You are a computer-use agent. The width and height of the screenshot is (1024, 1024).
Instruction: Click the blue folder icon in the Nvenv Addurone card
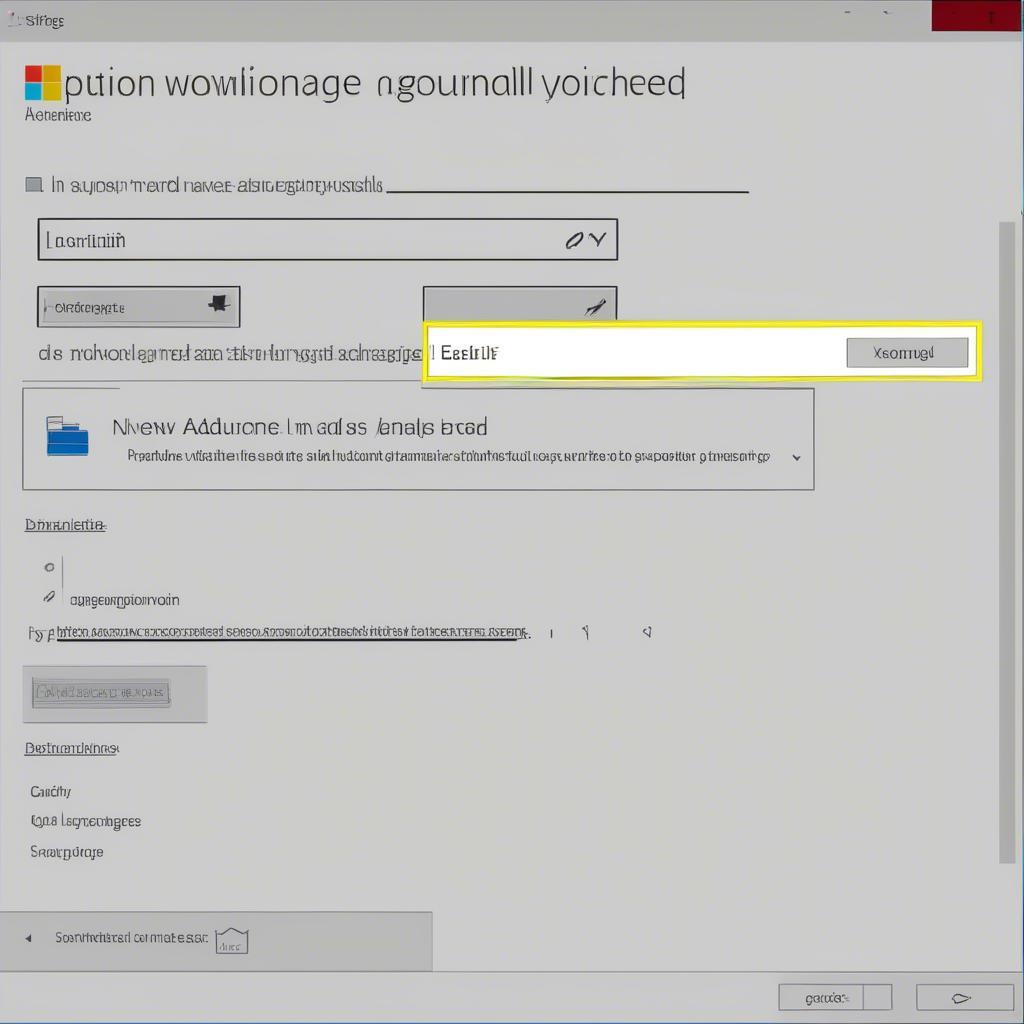click(67, 436)
